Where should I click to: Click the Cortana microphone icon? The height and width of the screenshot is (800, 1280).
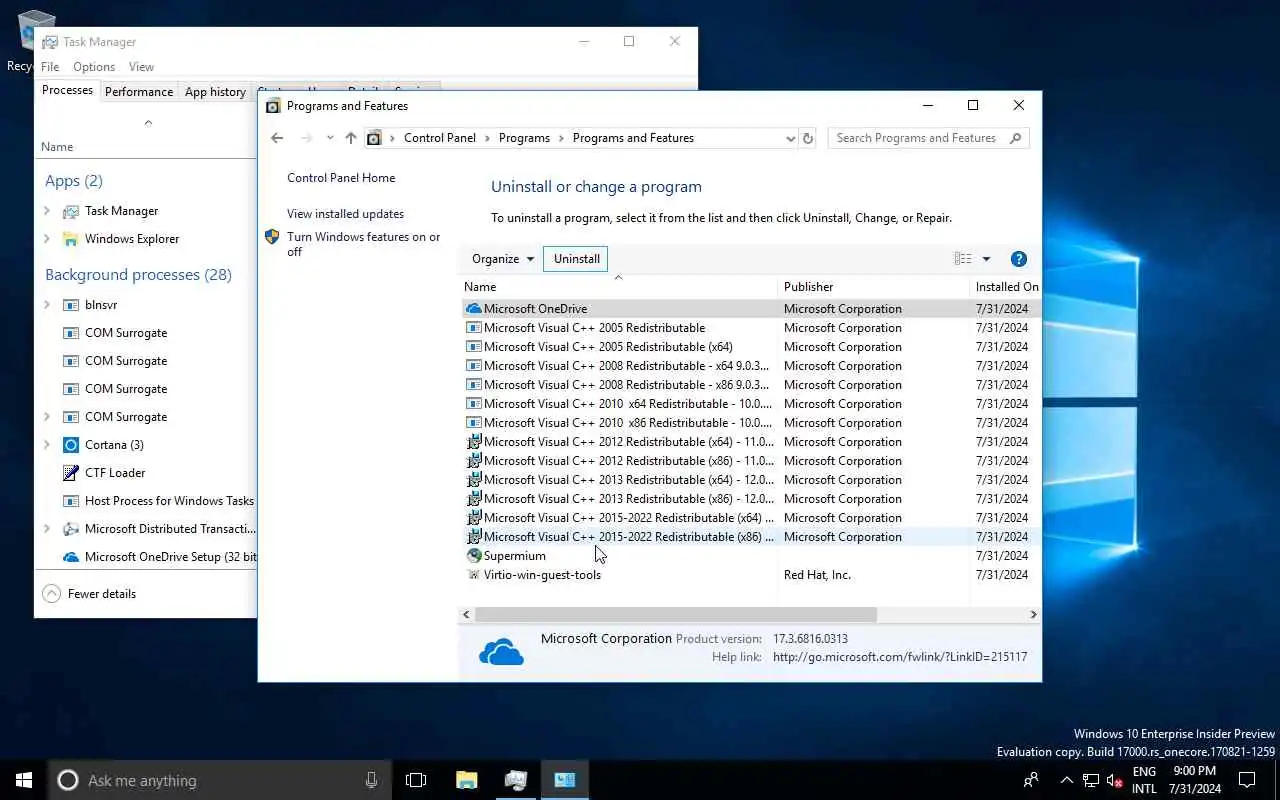coord(371,780)
